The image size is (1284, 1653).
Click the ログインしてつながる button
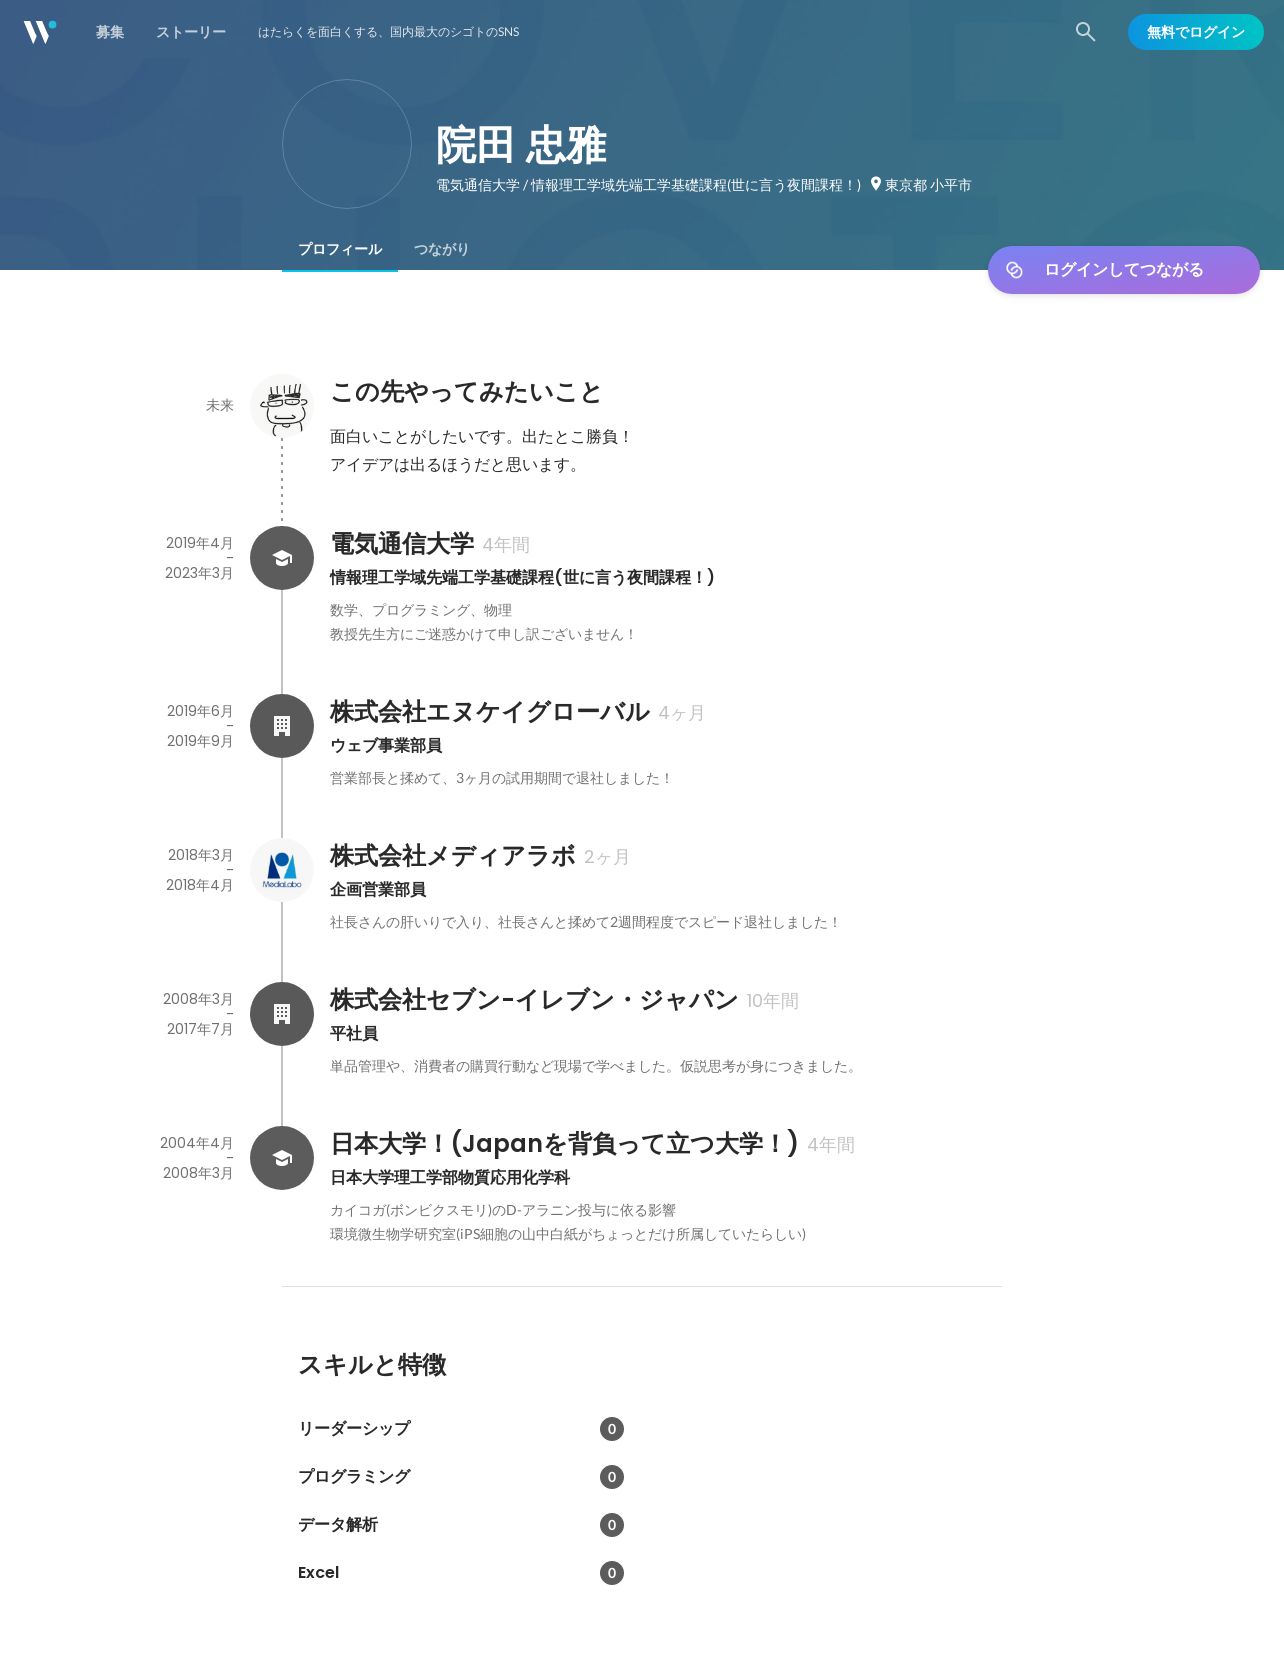pyautogui.click(x=1124, y=270)
